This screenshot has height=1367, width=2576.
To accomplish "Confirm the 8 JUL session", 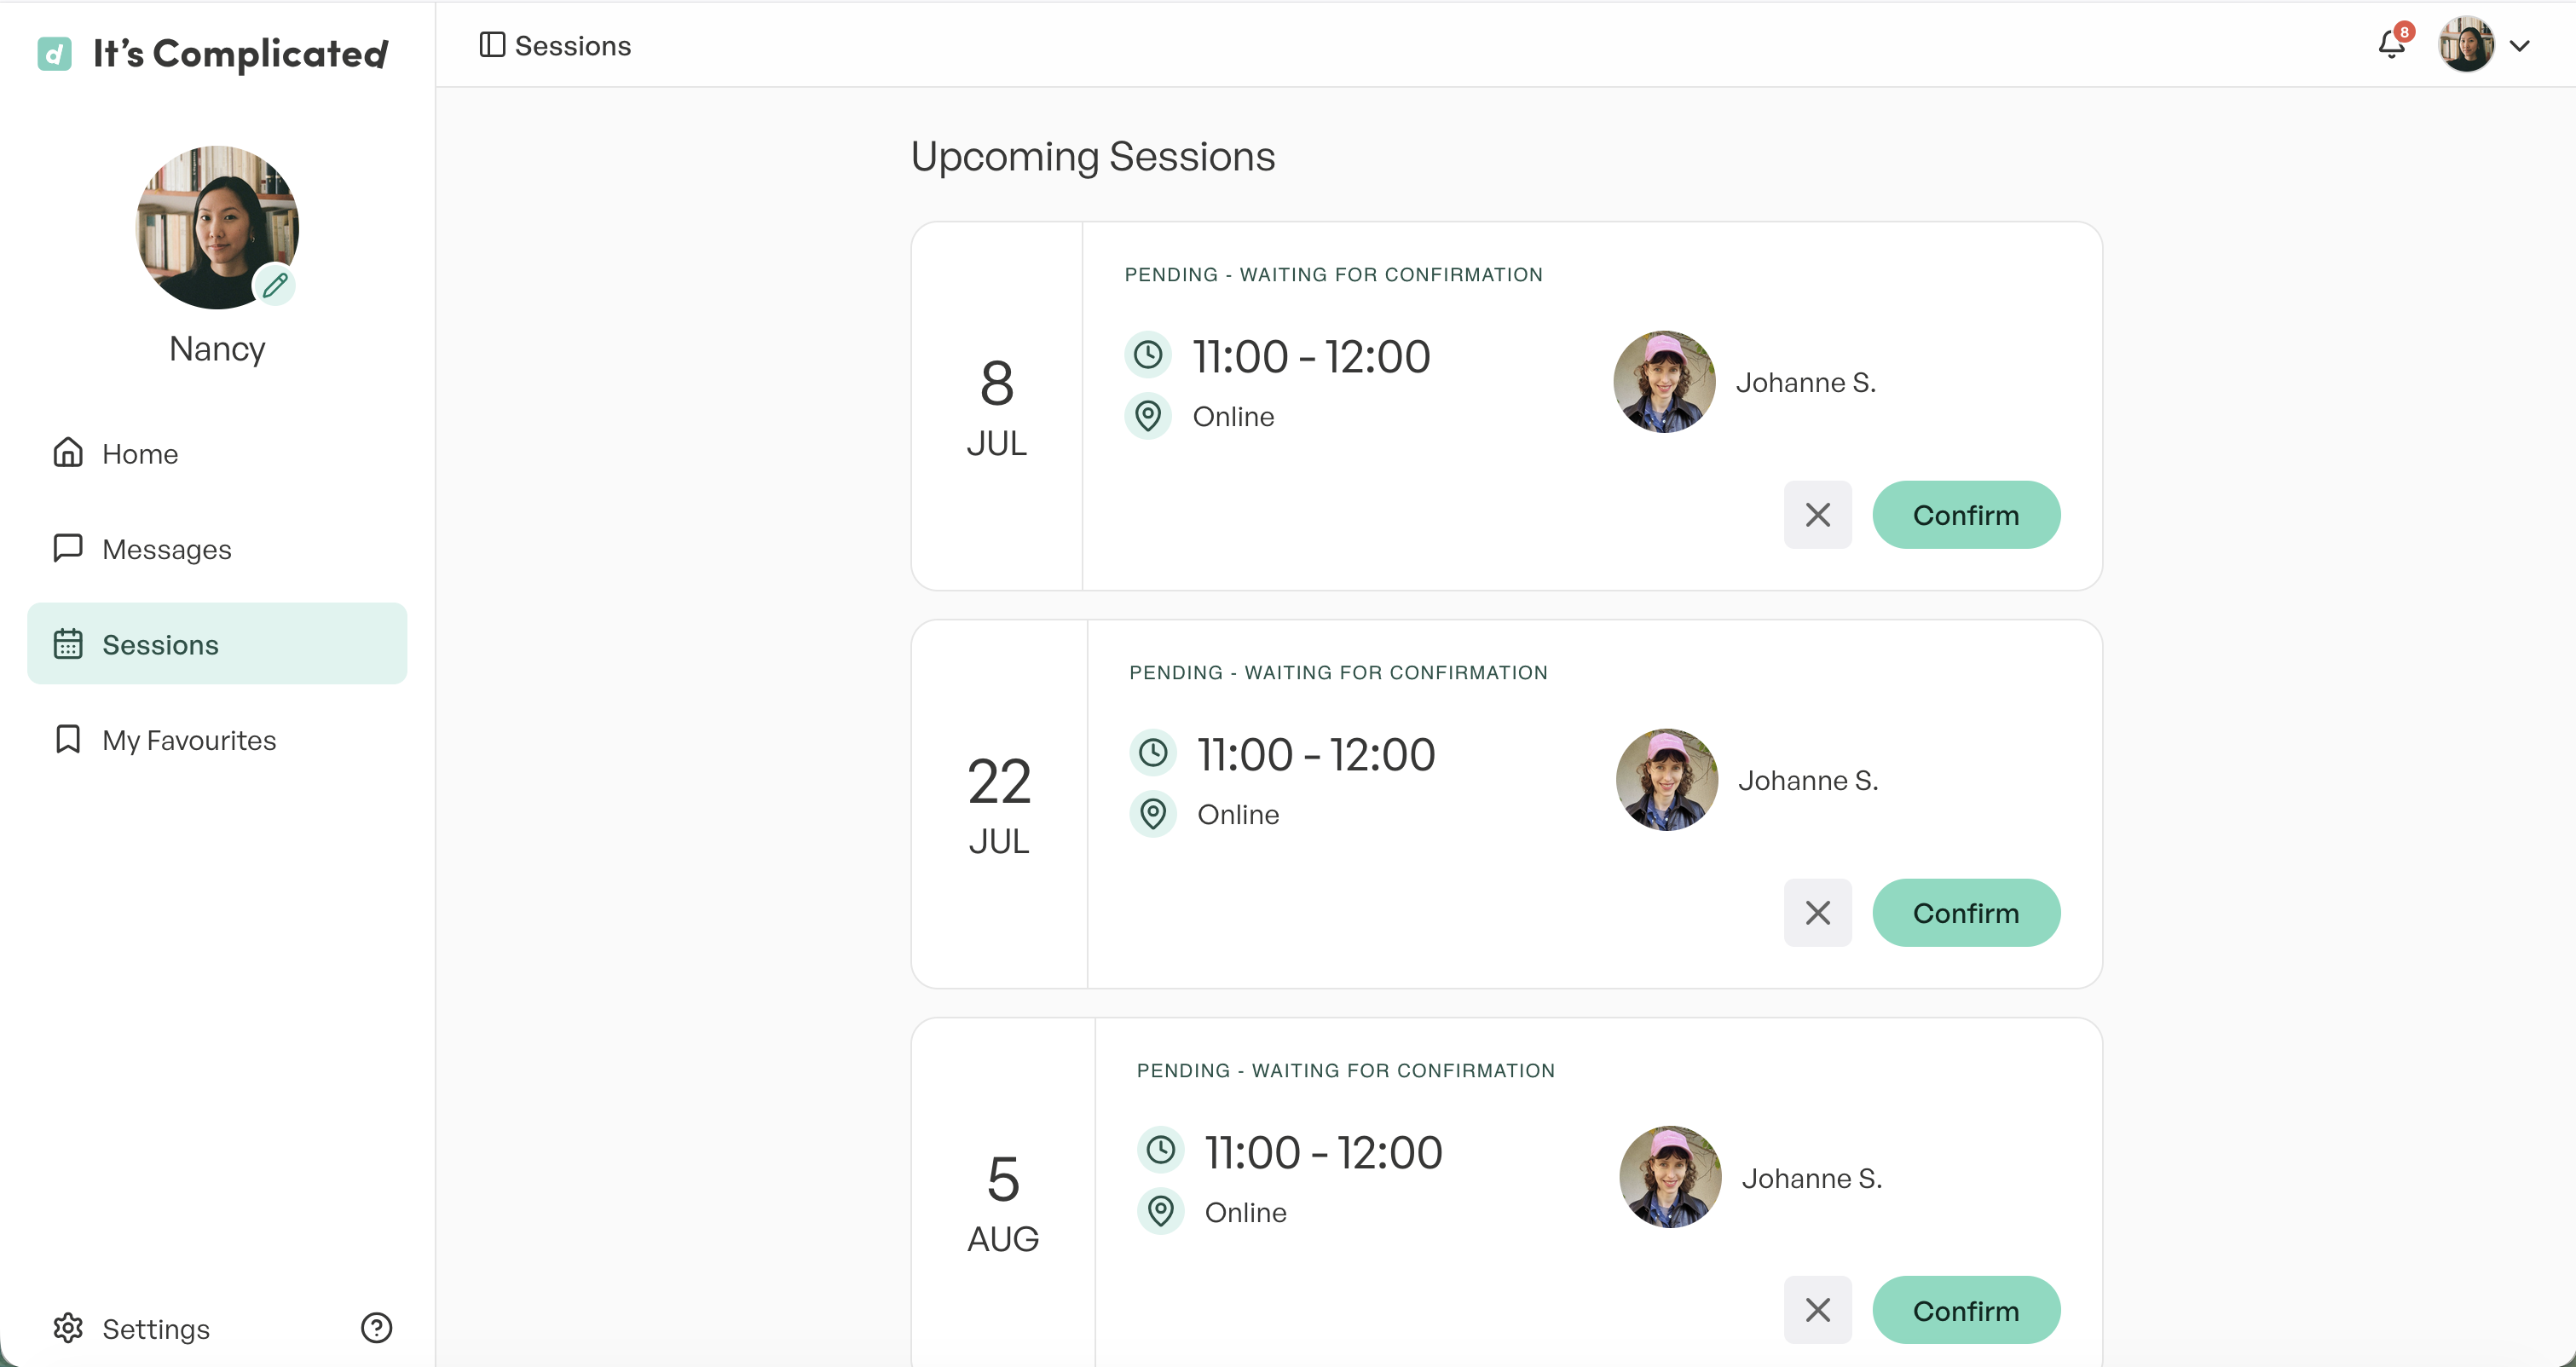I will pos(1966,515).
